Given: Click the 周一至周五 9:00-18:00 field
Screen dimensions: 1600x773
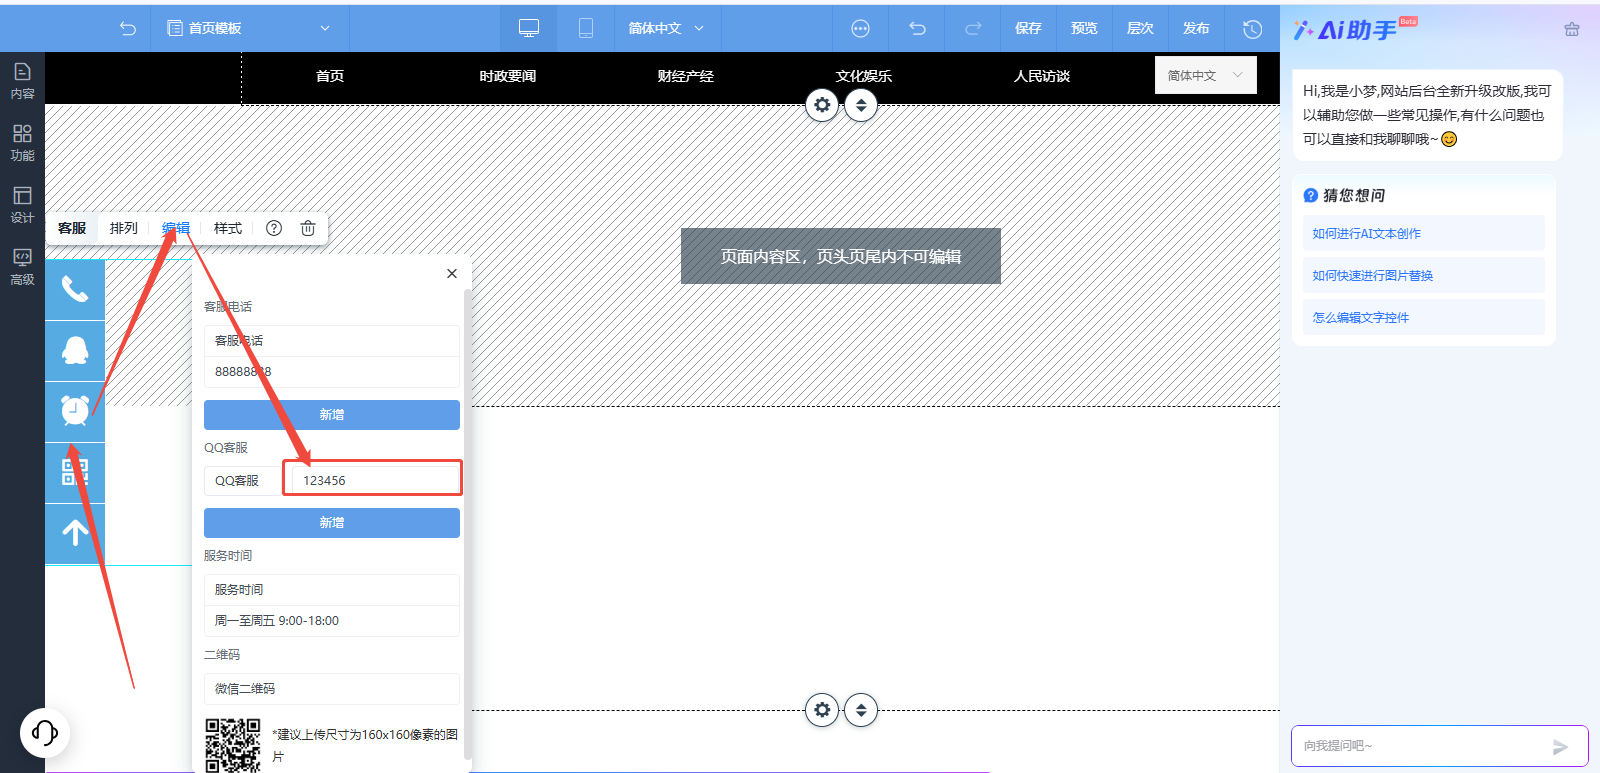Looking at the screenshot, I should tap(332, 621).
